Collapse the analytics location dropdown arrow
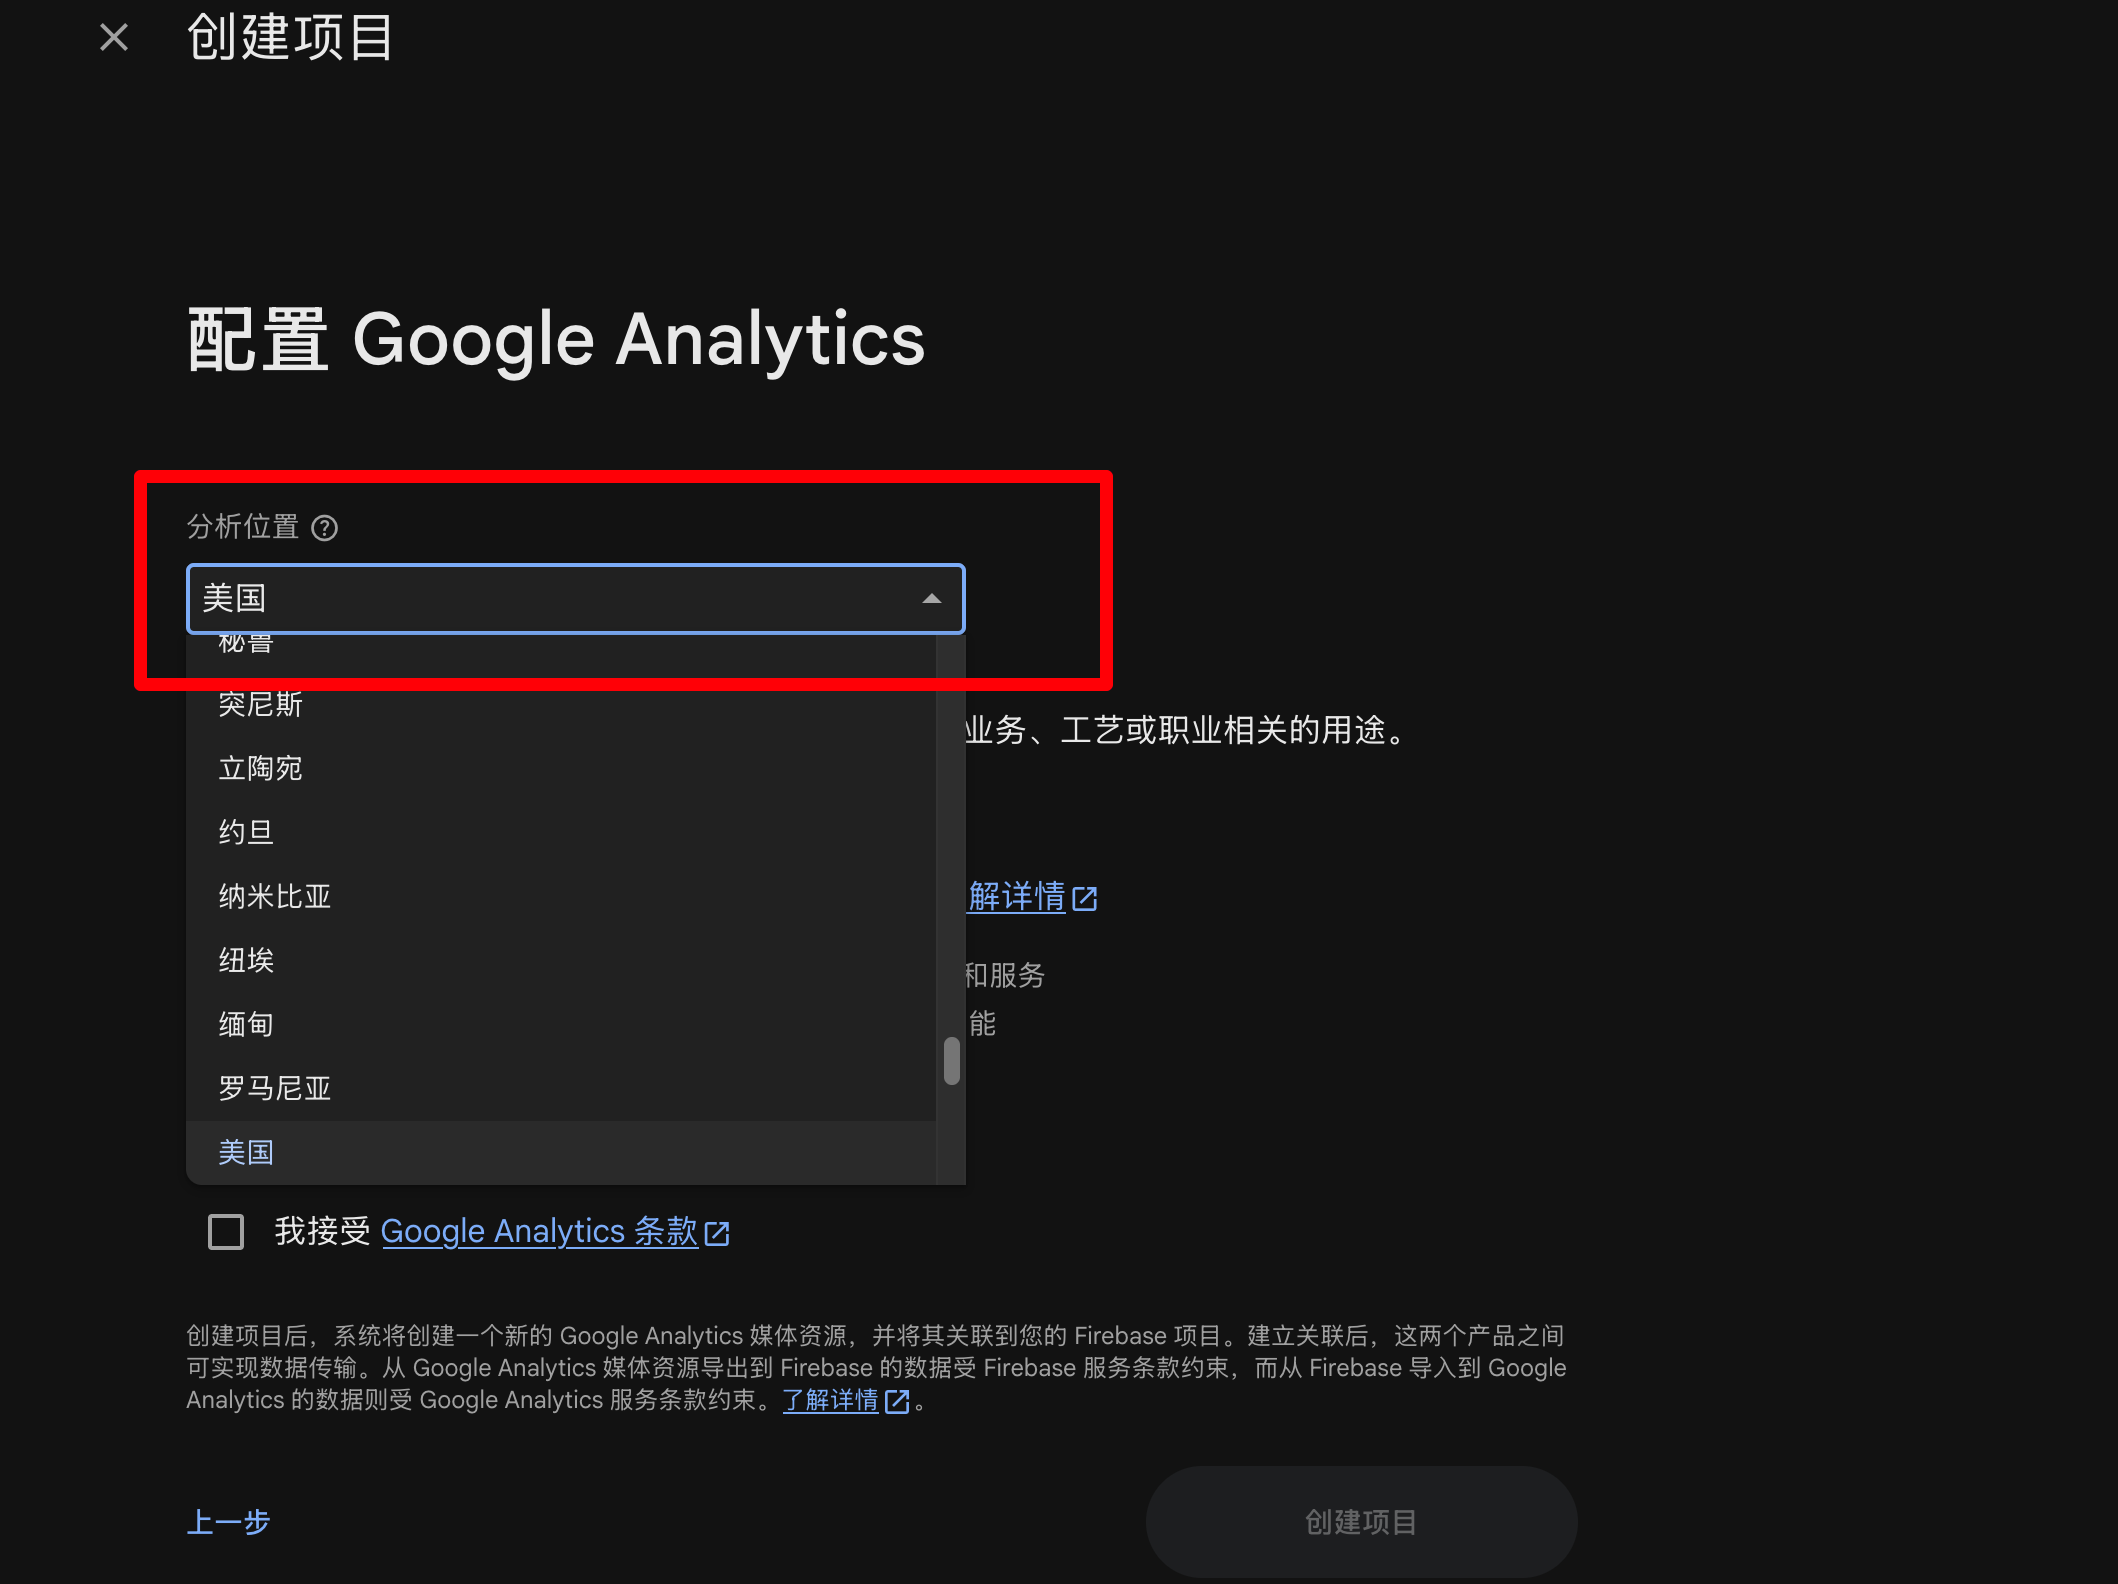 click(x=931, y=599)
